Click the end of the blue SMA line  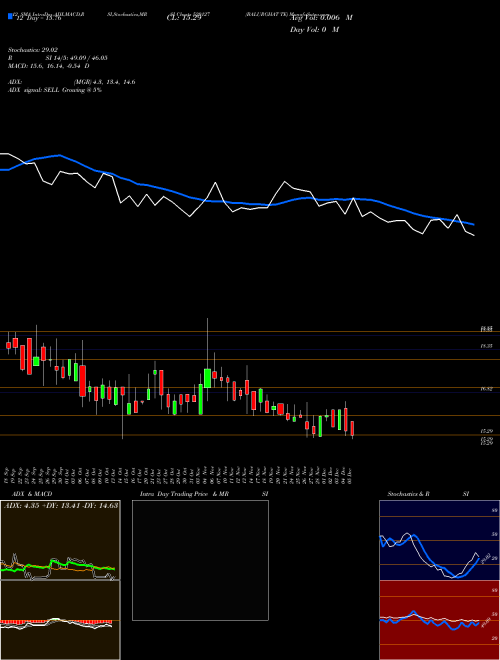pos(474,225)
